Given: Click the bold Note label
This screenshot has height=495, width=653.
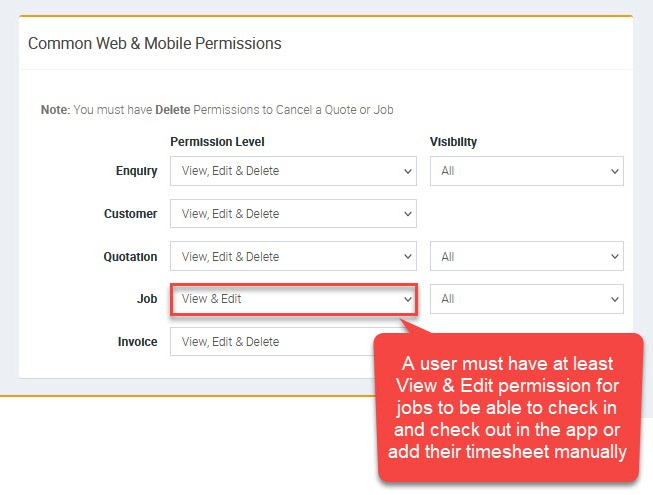Looking at the screenshot, I should (54, 109).
